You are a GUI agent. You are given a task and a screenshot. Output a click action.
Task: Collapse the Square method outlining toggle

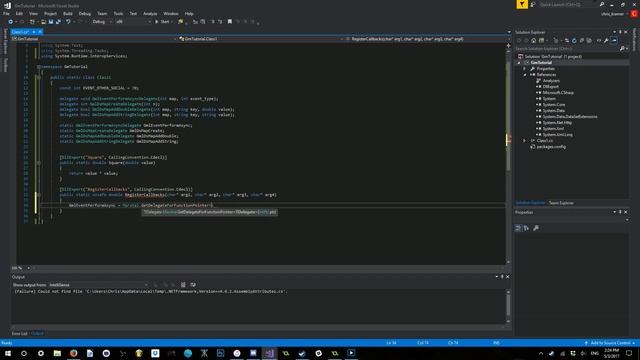point(39,163)
